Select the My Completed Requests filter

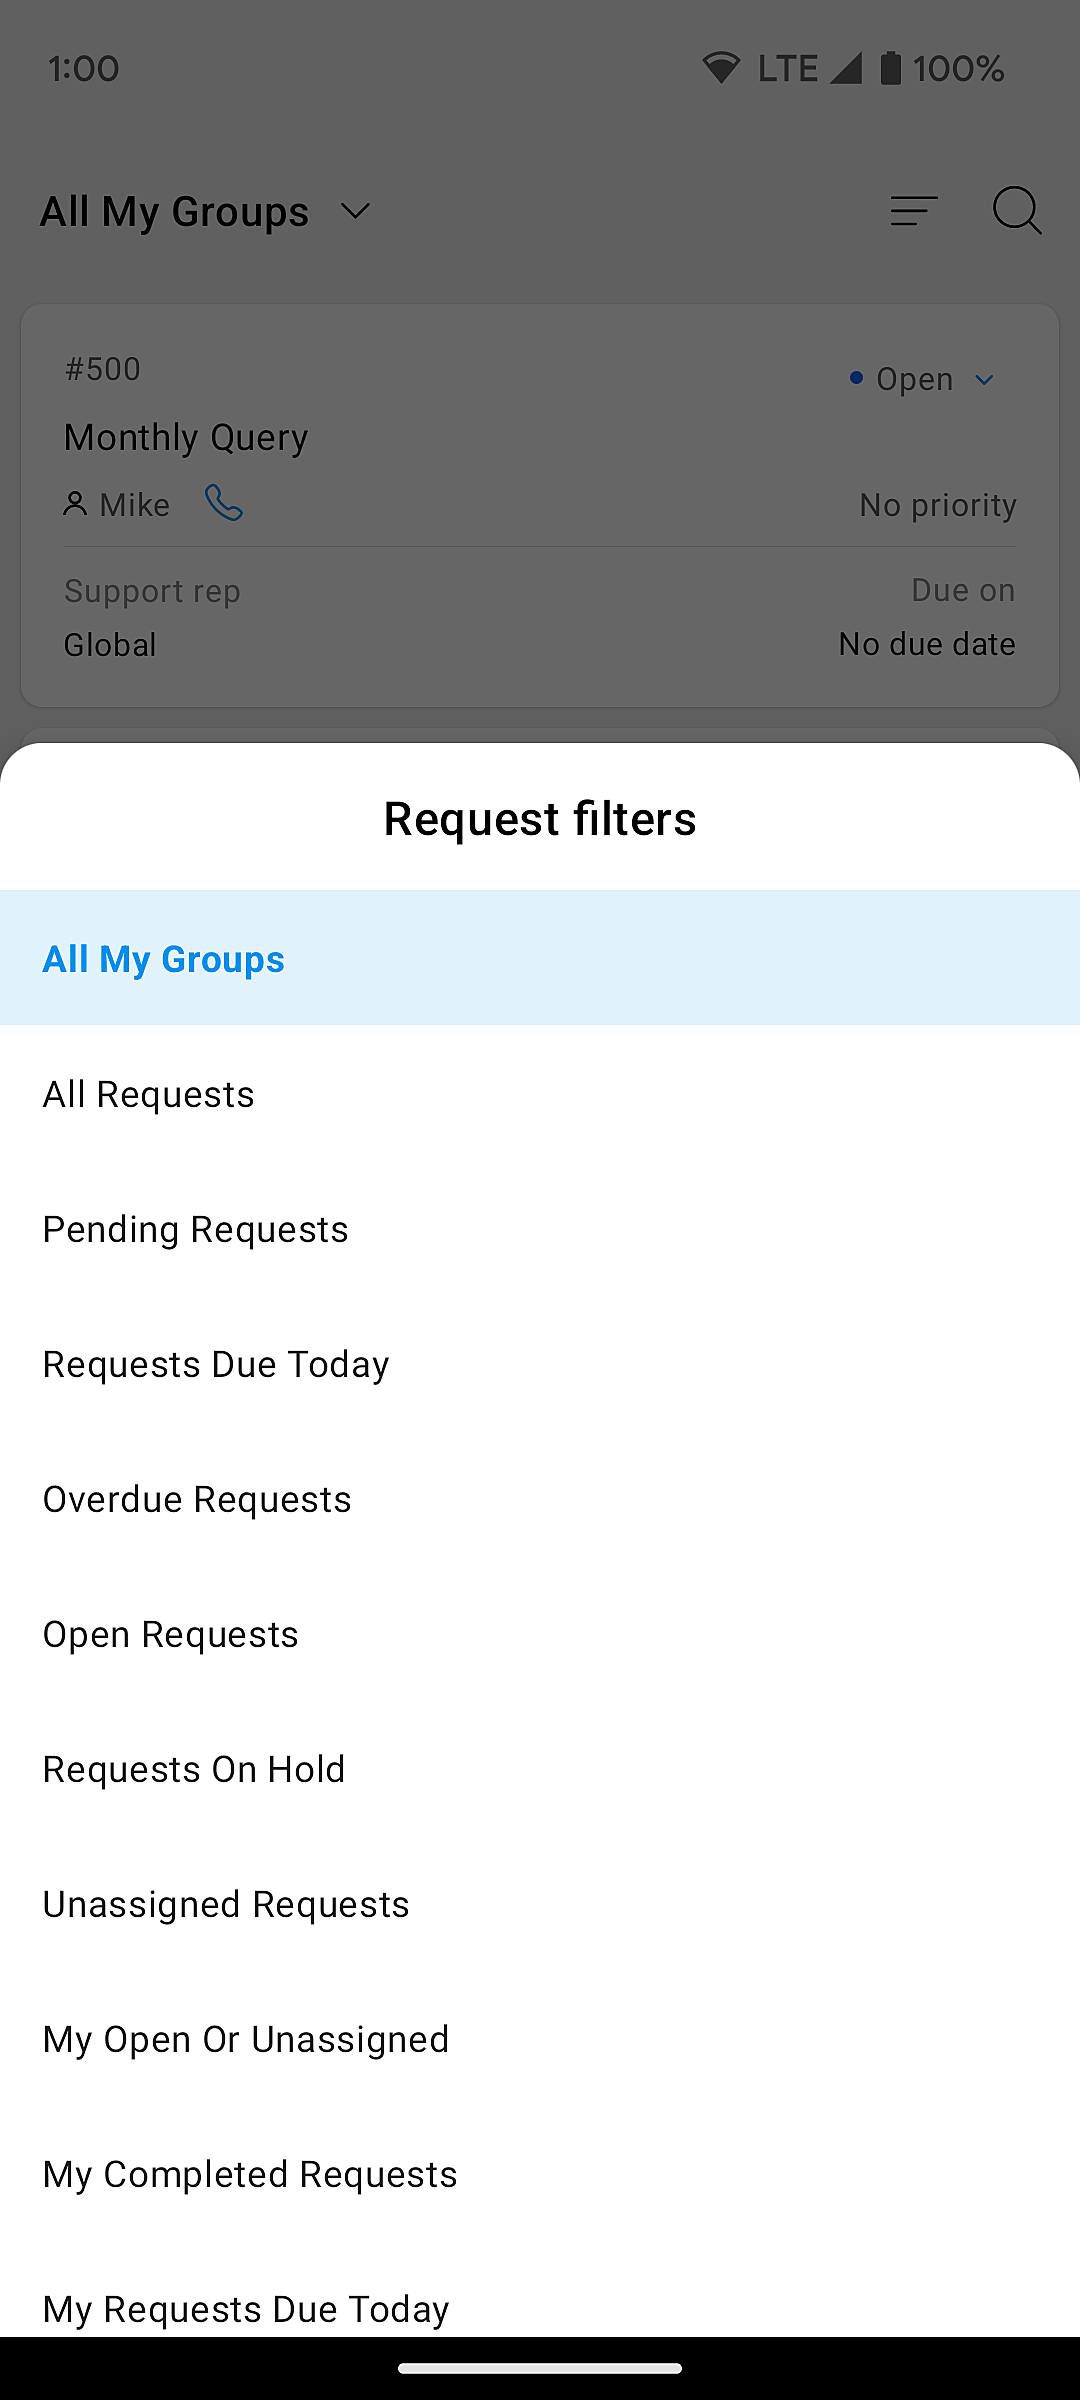250,2174
